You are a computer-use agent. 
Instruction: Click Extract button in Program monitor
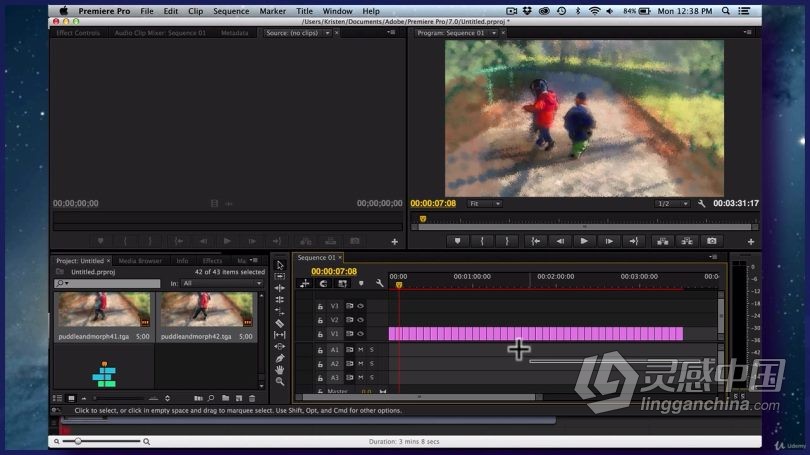point(687,241)
